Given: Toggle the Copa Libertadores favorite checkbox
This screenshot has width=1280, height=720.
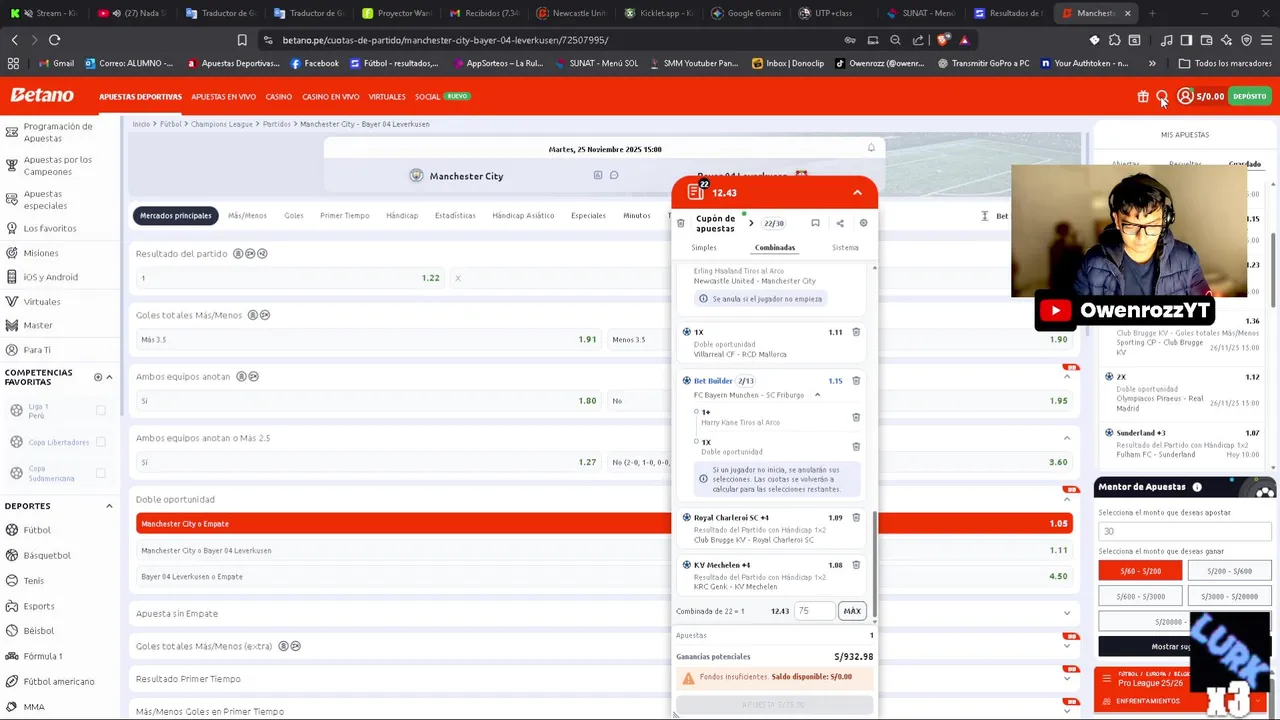Looking at the screenshot, I should pyautogui.click(x=101, y=442).
